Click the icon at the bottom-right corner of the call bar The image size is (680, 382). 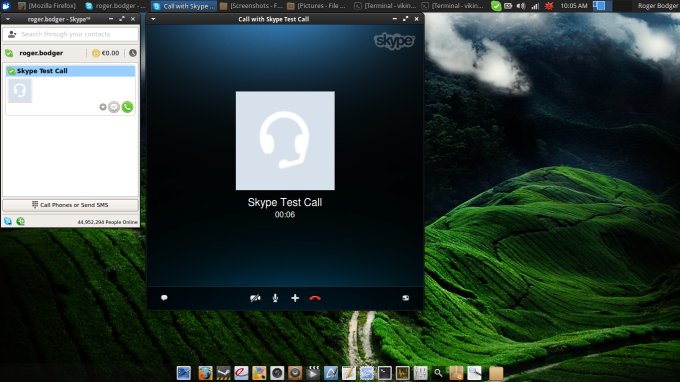pos(405,298)
